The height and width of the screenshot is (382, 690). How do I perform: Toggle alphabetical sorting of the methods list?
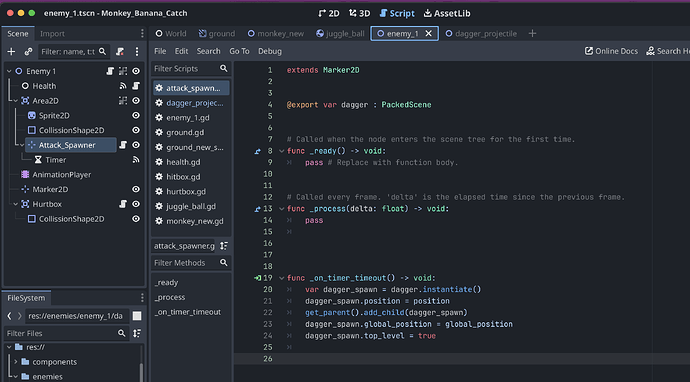(x=224, y=246)
